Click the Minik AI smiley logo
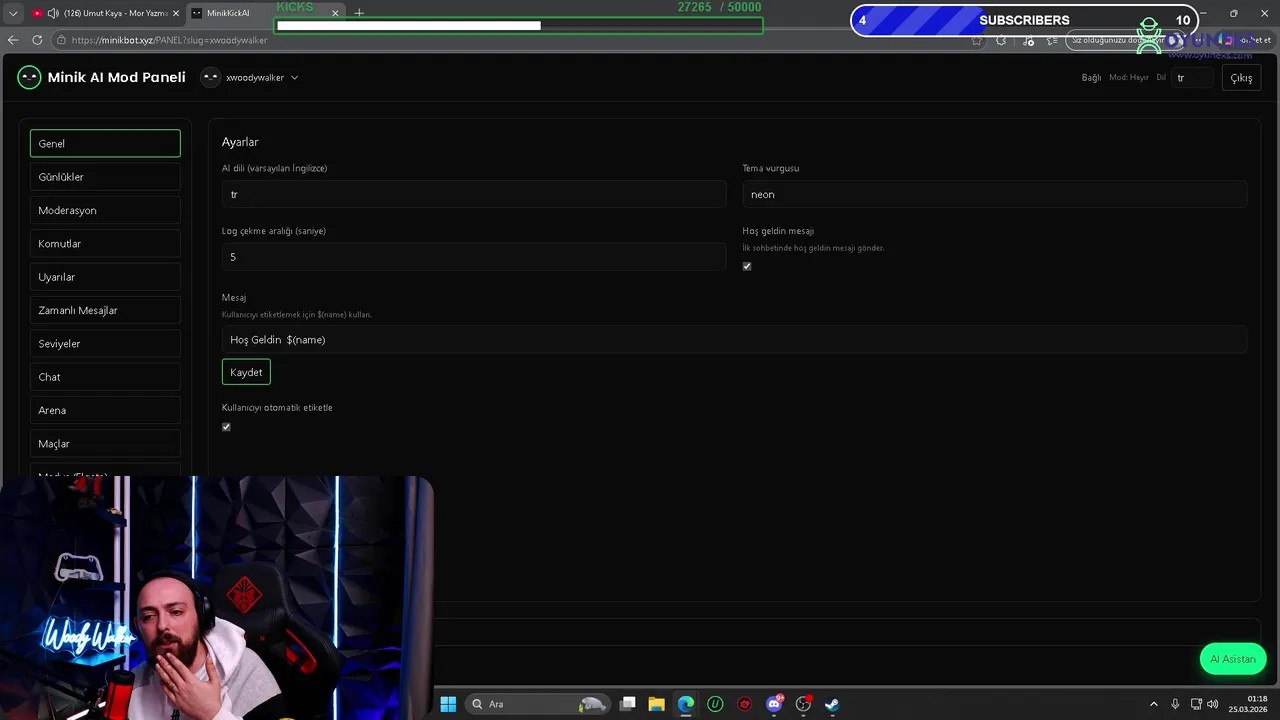 tap(29, 77)
